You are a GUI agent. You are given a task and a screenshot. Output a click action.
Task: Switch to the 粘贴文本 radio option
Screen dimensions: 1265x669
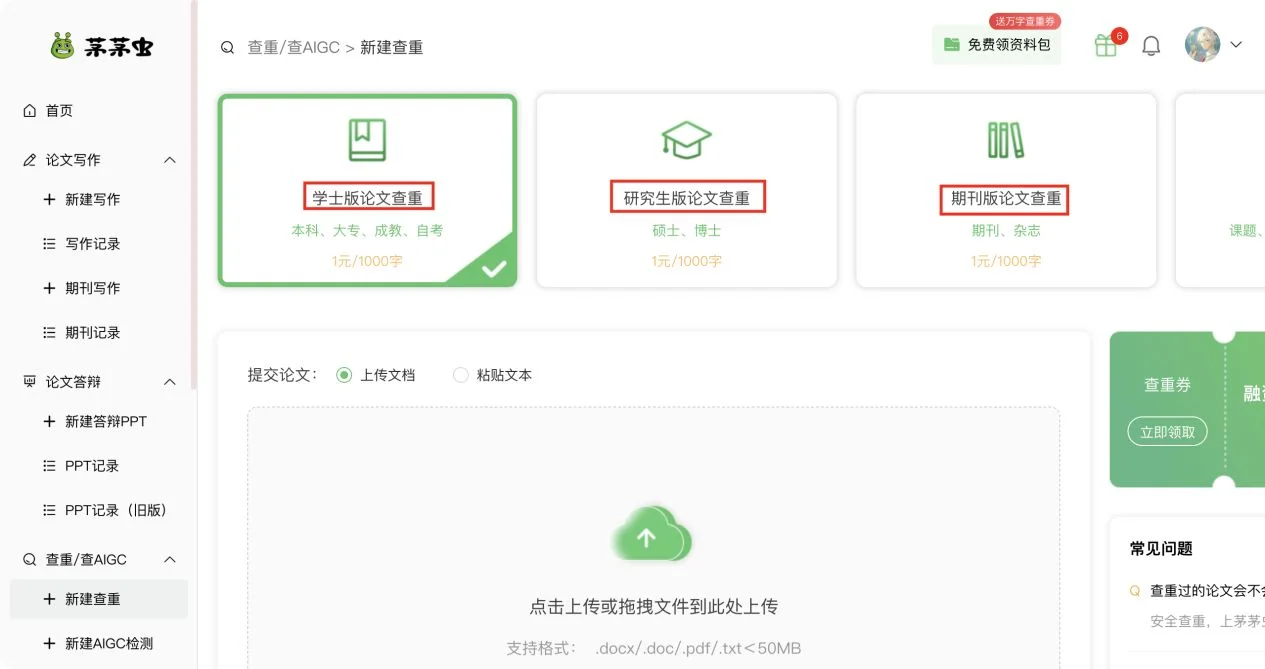coord(460,375)
